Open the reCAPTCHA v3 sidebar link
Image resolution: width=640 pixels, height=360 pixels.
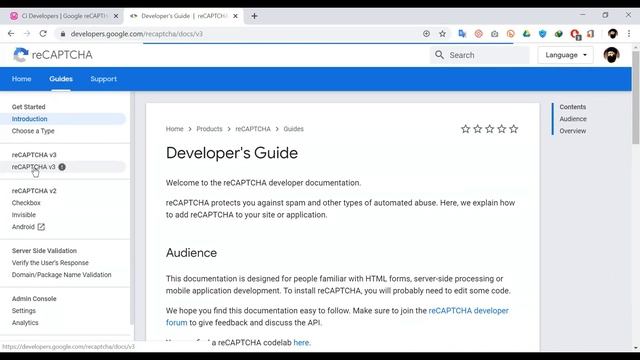pos(33,167)
